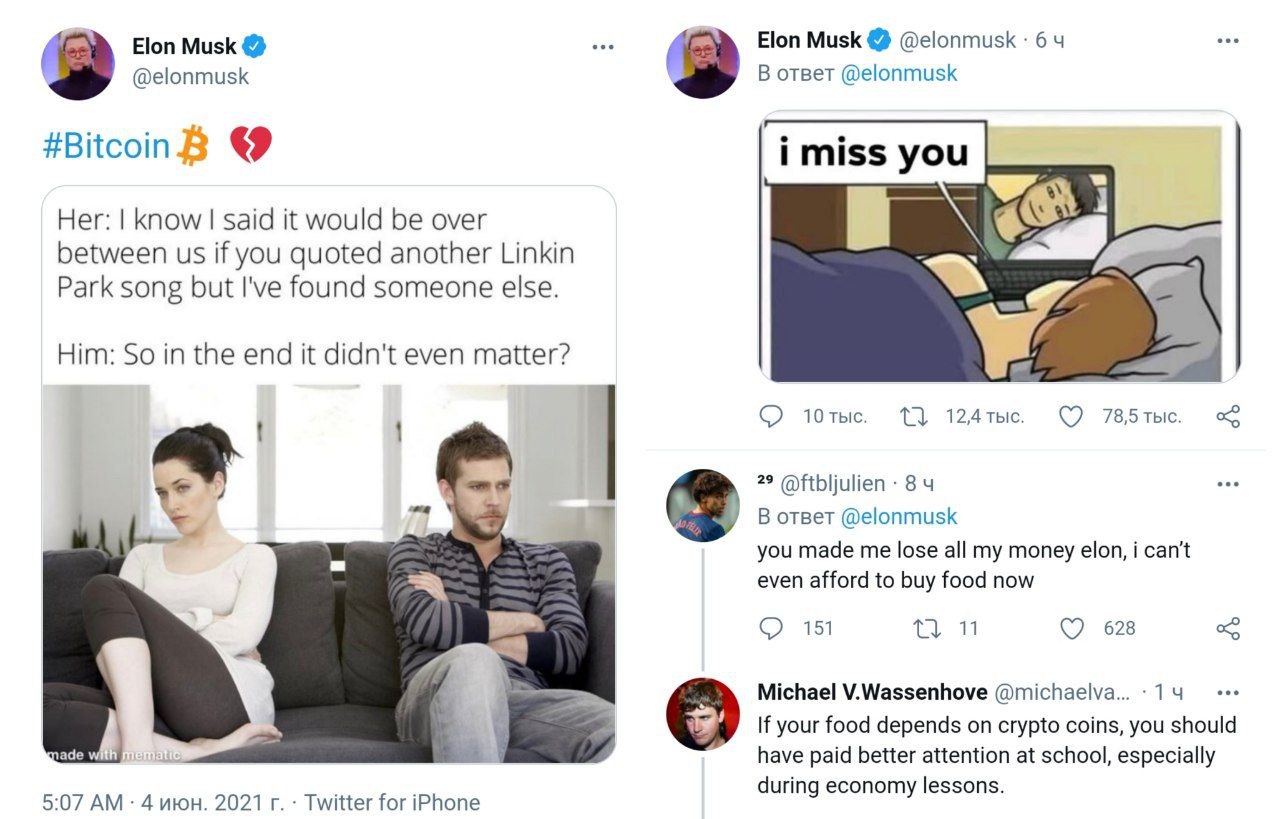This screenshot has height=819, width=1278.
Task: Retweet @ftbljulien's comment
Action: pos(926,628)
